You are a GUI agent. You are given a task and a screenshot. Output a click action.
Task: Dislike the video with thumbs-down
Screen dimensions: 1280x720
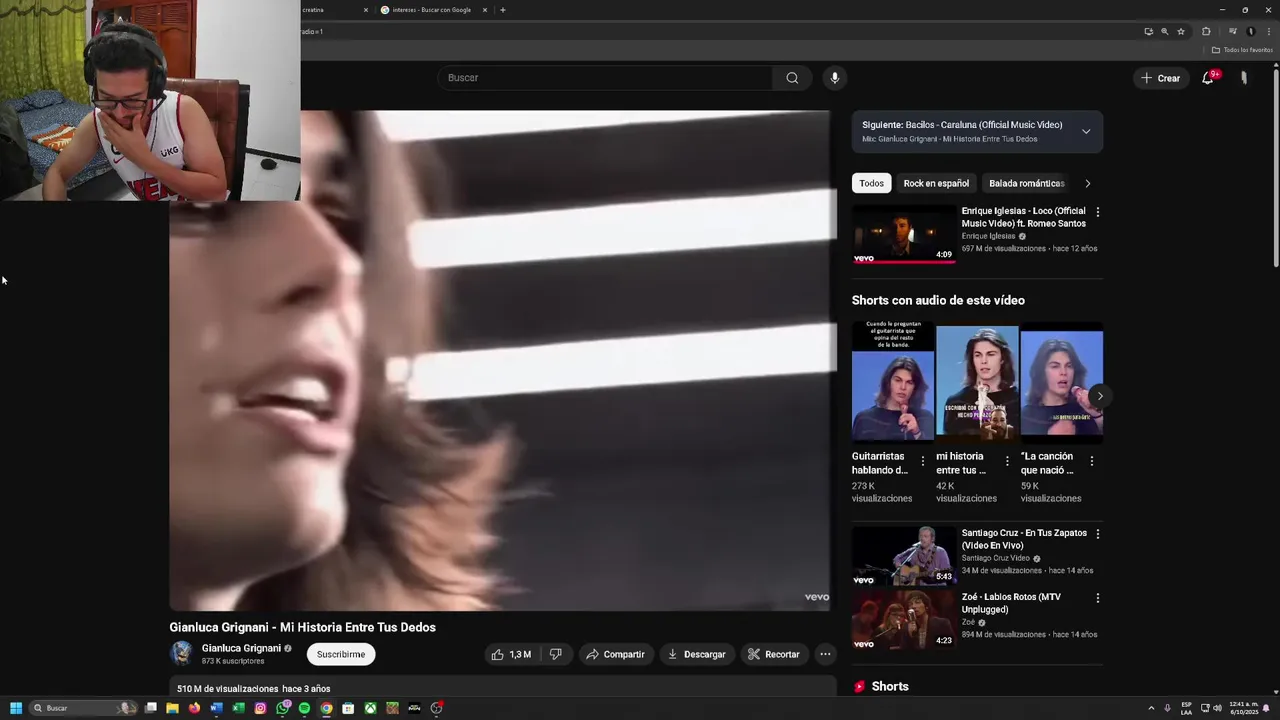(x=556, y=654)
